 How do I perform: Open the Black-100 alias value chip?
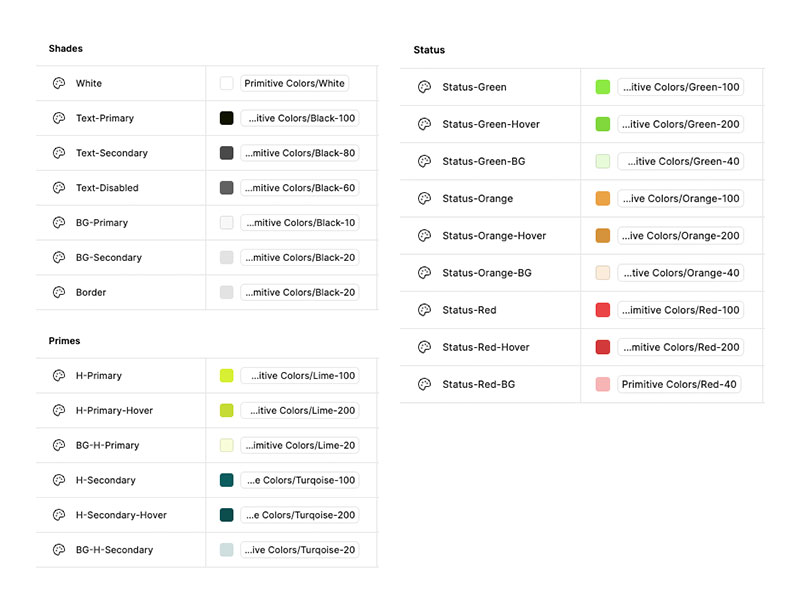click(x=299, y=119)
